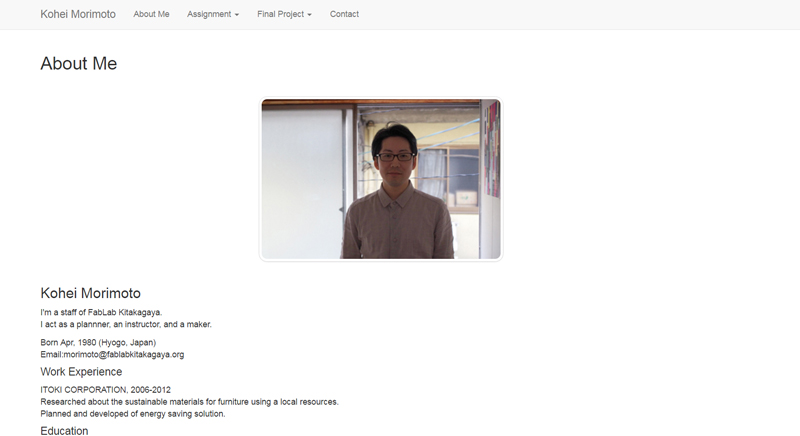Viewport: 800px width, 436px height.
Task: Expand the Final Project dropdown menu
Action: point(284,14)
